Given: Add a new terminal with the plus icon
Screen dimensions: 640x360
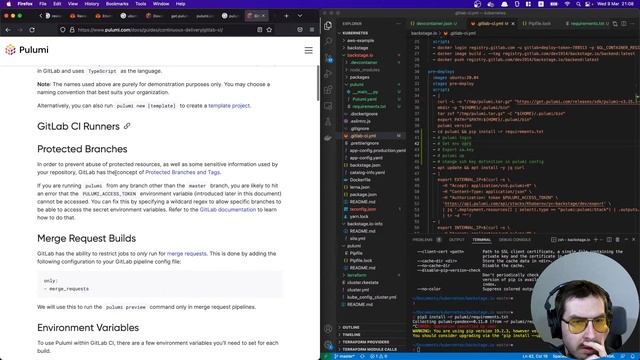Looking at the screenshot, I should [x=596, y=240].
